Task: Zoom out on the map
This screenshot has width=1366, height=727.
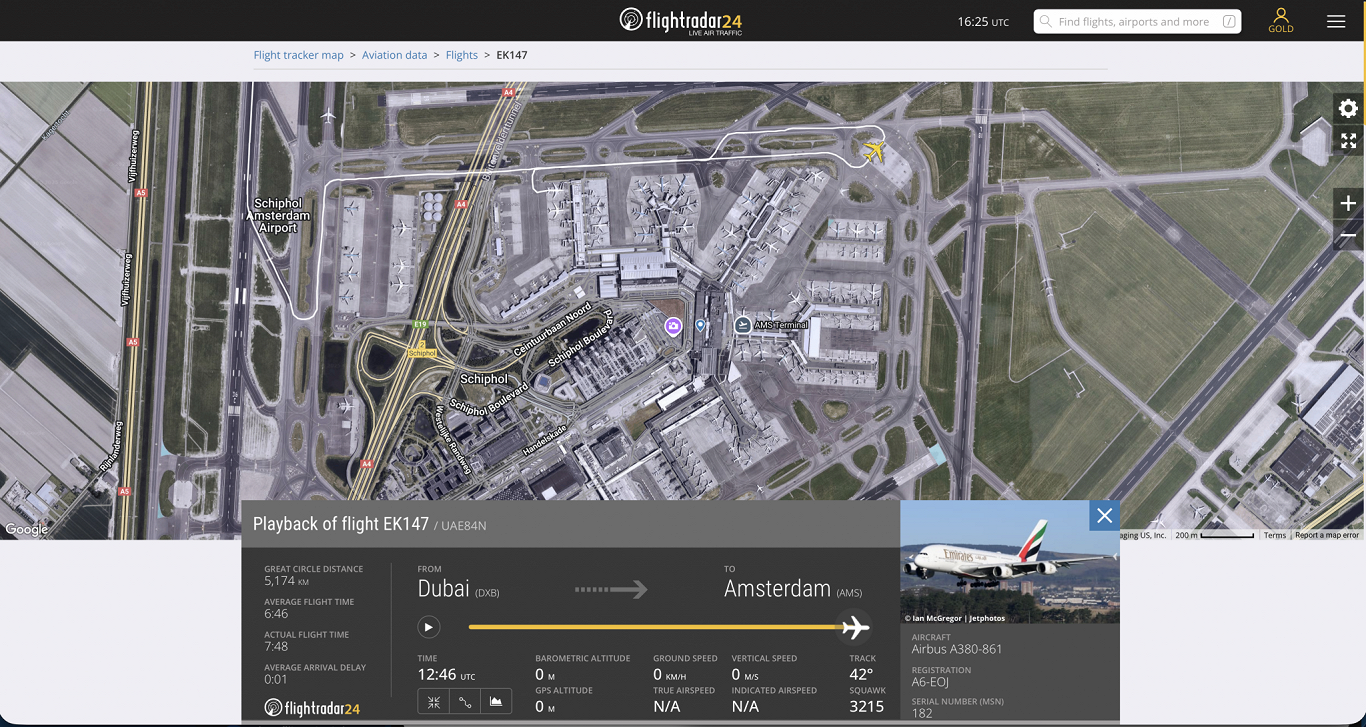Action: pyautogui.click(x=1348, y=236)
